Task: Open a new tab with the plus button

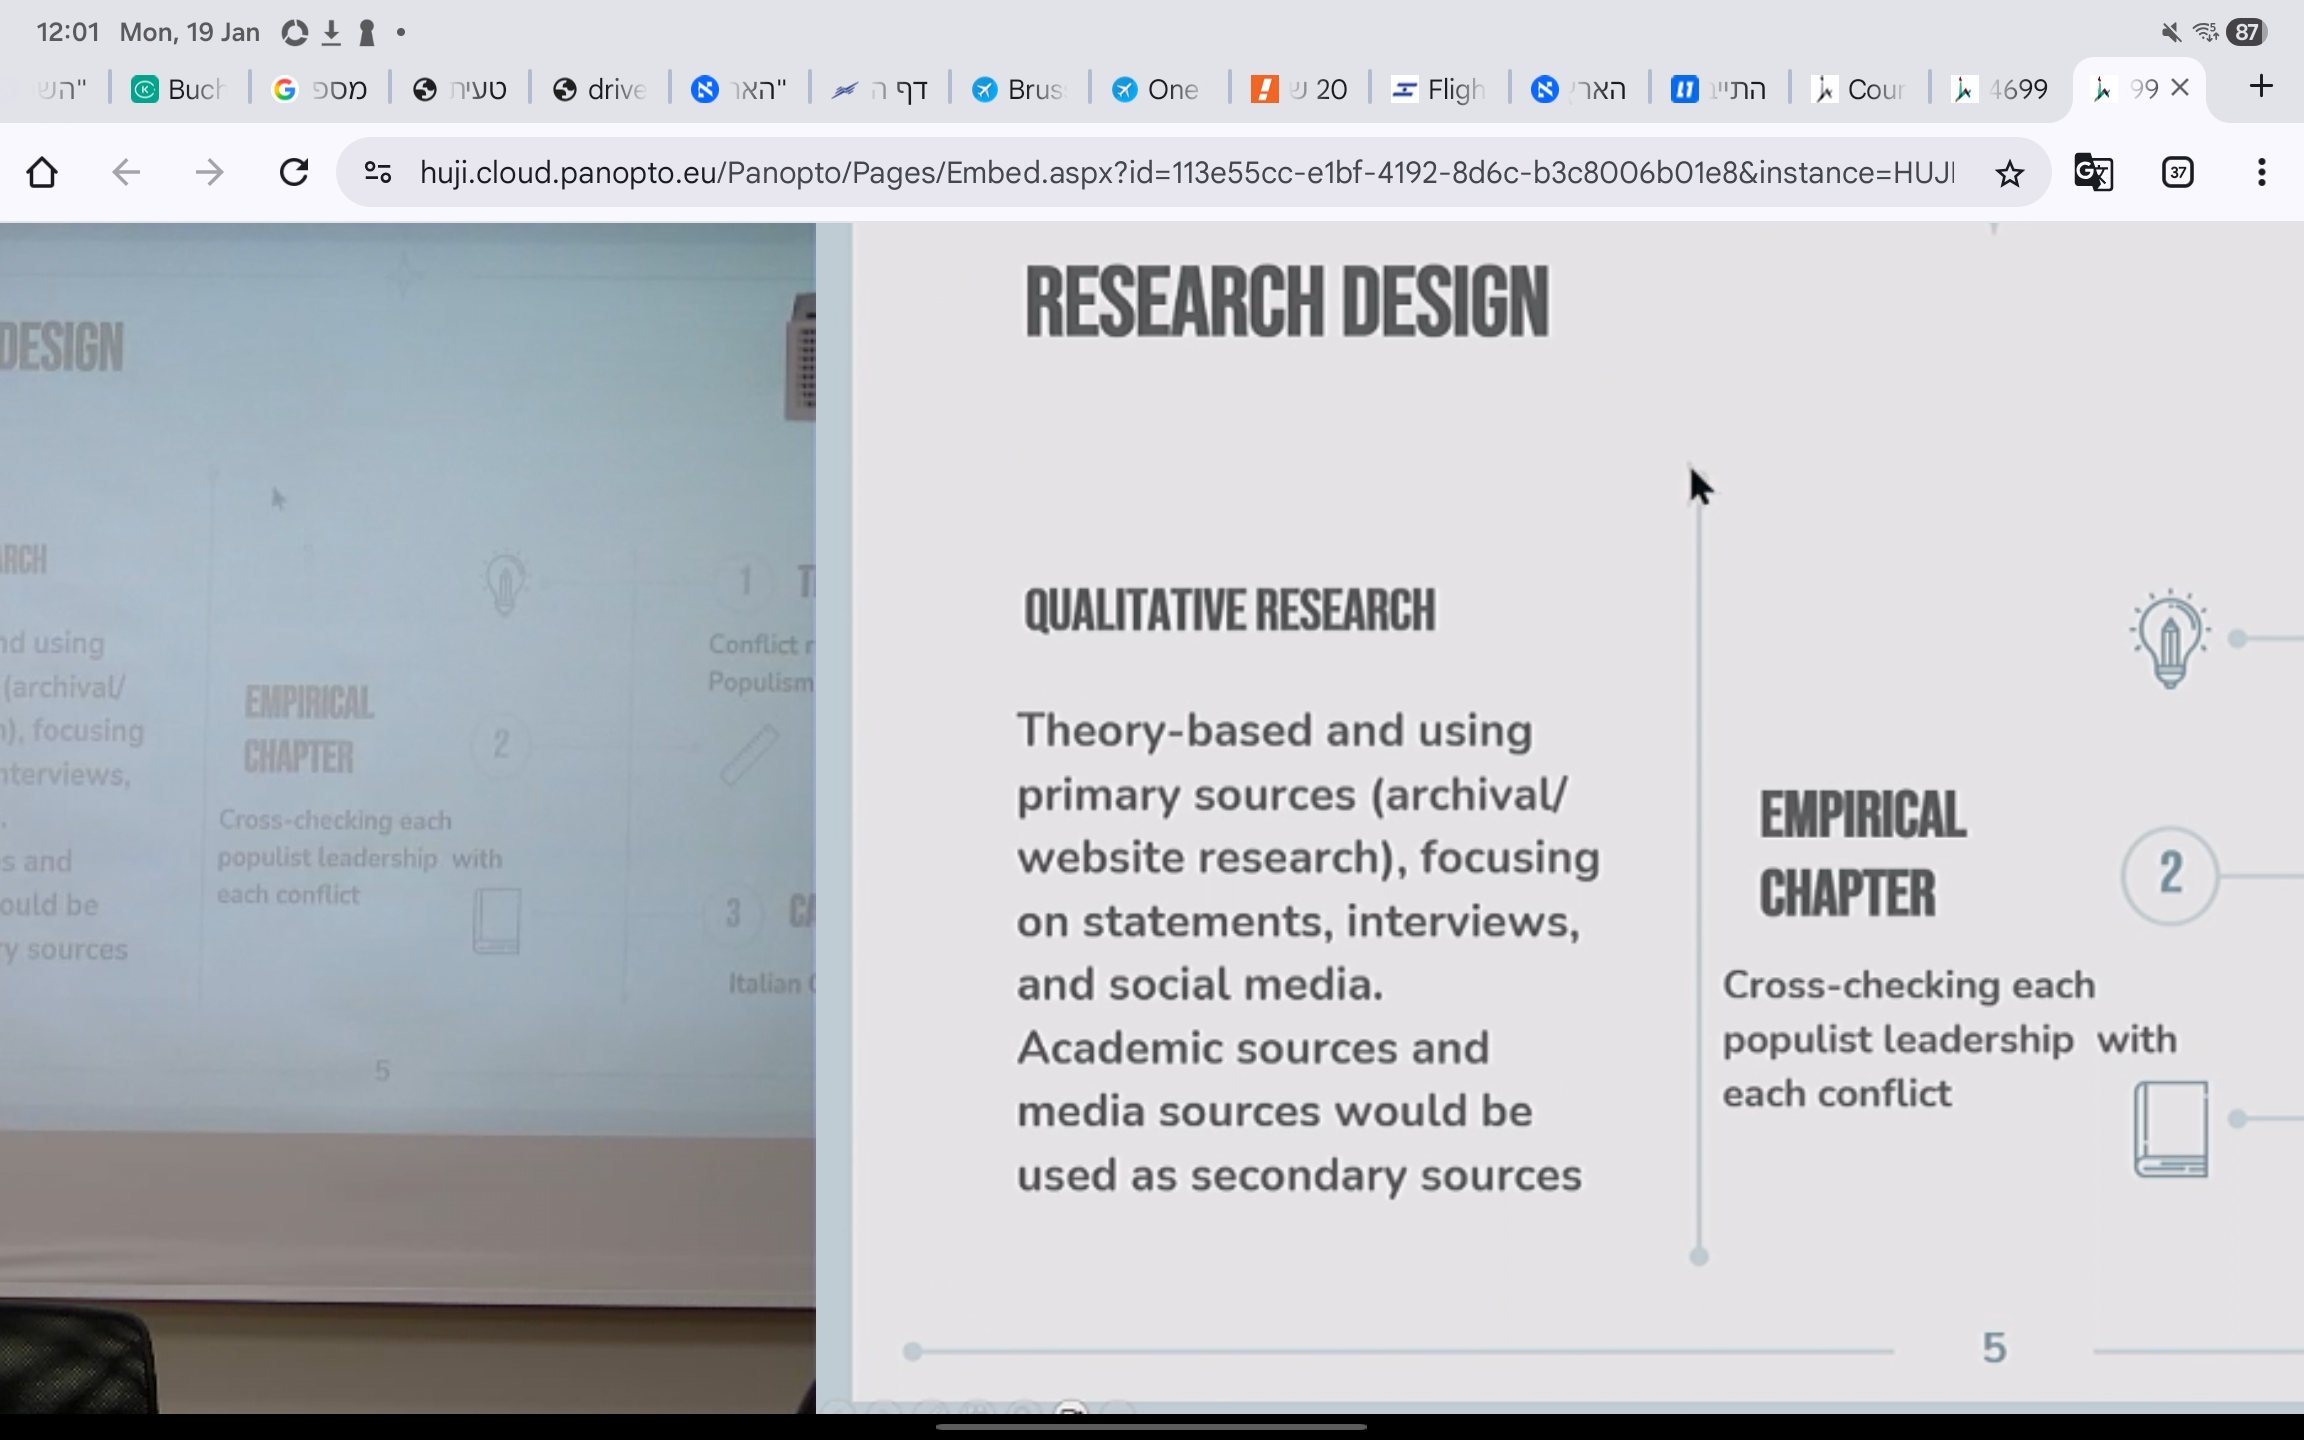Action: (2260, 87)
